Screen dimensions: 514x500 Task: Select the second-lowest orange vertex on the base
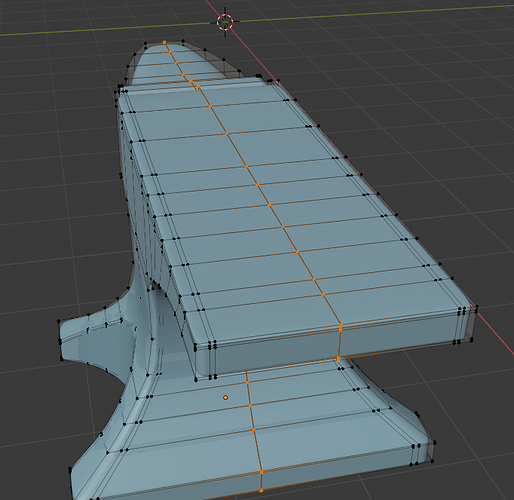261,472
